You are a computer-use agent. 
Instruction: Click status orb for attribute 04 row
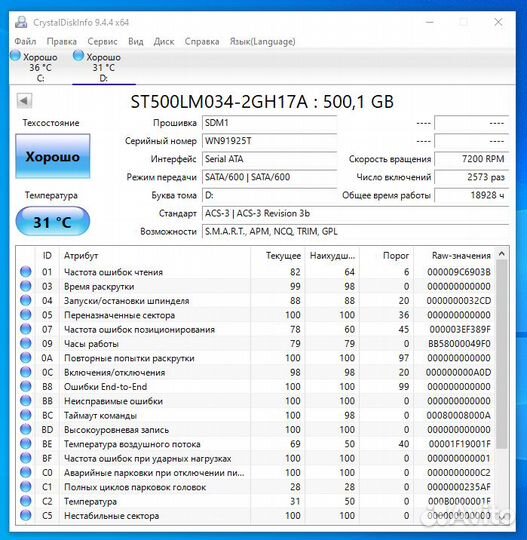[x=25, y=301]
